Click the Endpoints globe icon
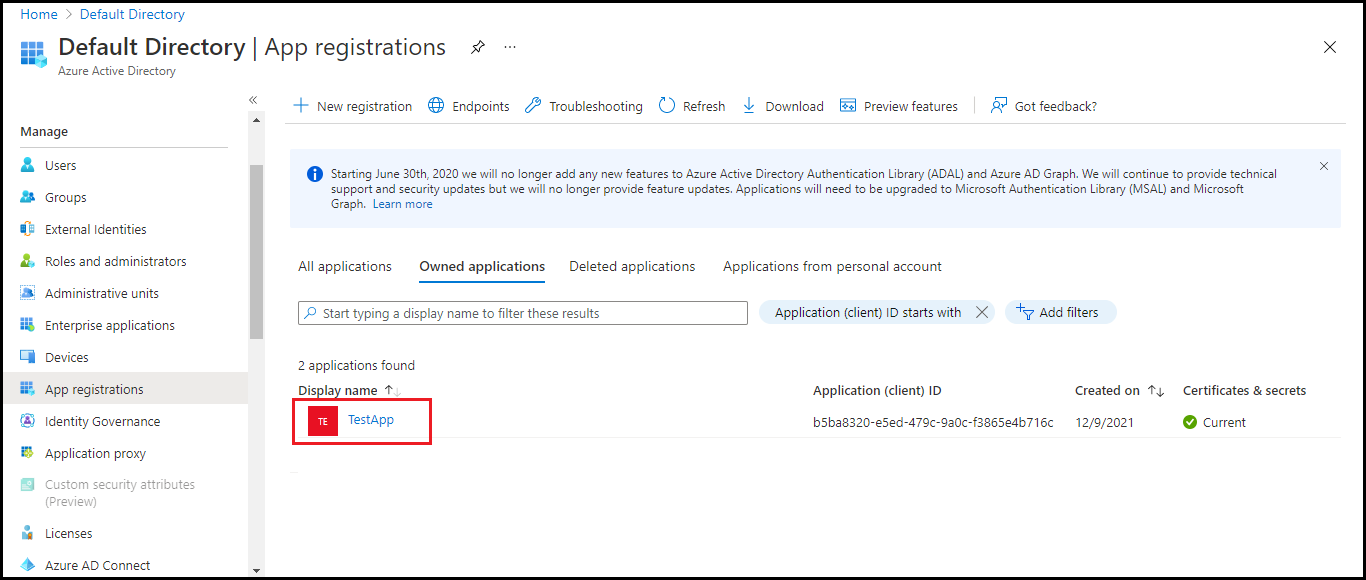 point(436,105)
